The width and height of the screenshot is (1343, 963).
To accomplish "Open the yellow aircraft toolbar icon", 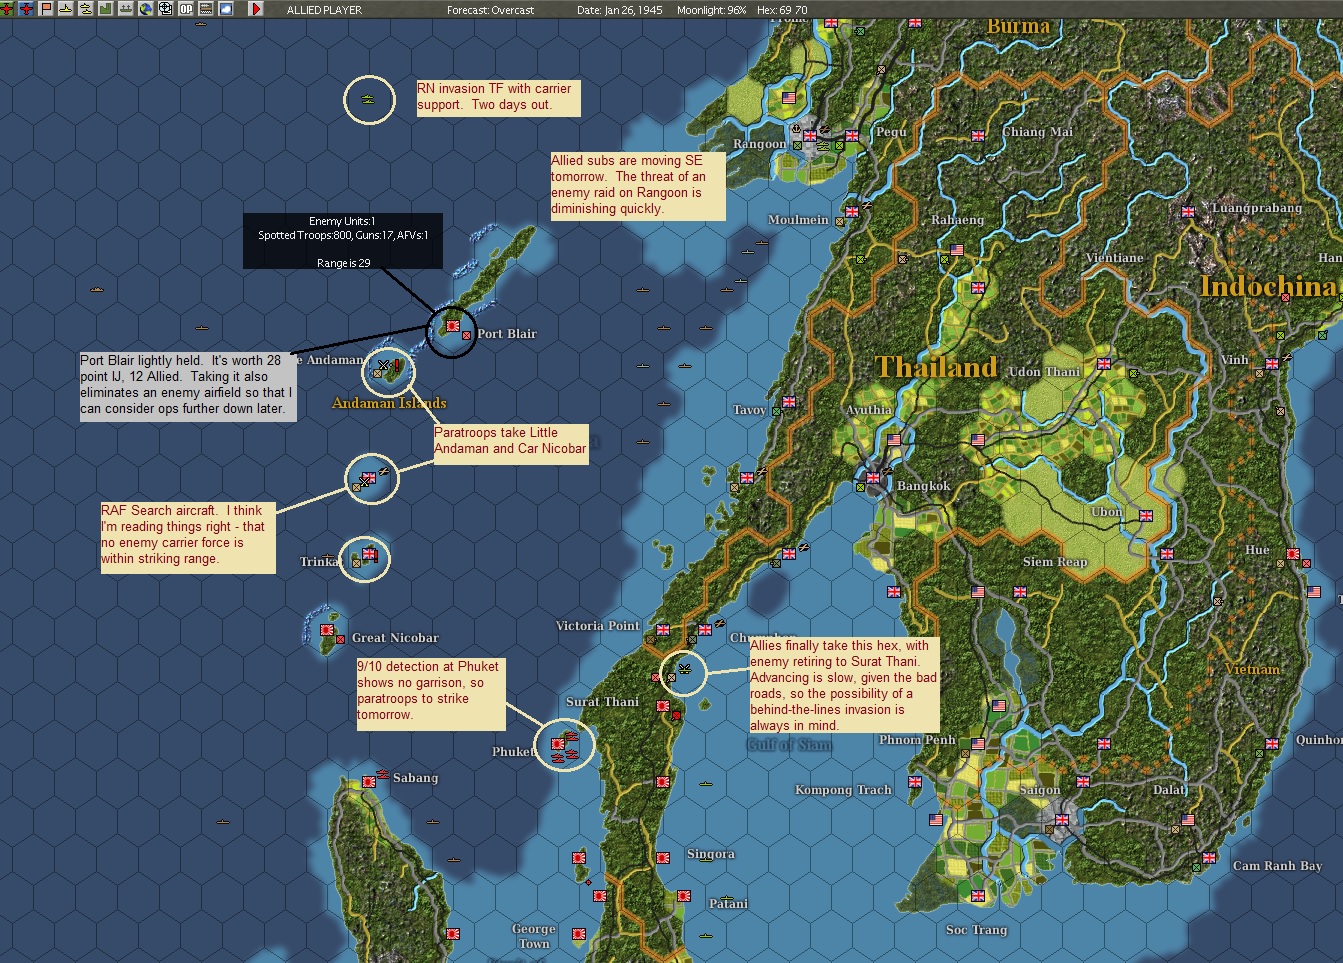I will click(x=66, y=9).
